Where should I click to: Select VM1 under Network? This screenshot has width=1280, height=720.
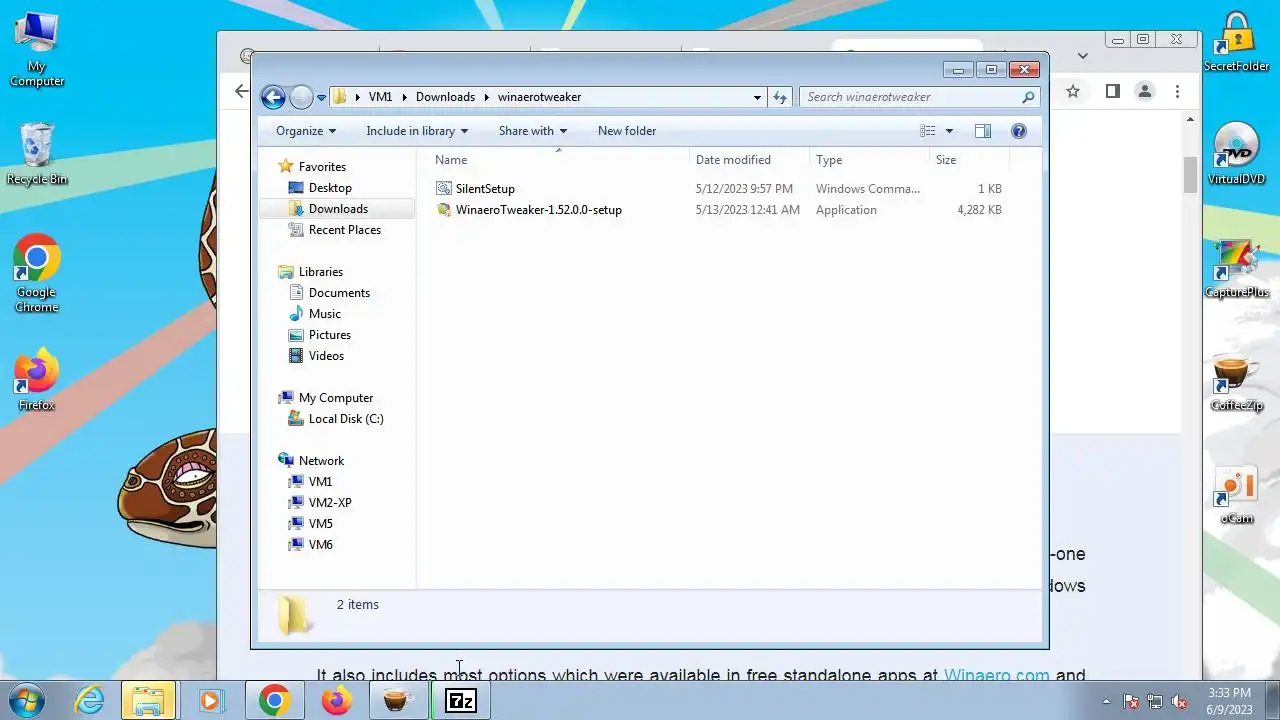(320, 482)
